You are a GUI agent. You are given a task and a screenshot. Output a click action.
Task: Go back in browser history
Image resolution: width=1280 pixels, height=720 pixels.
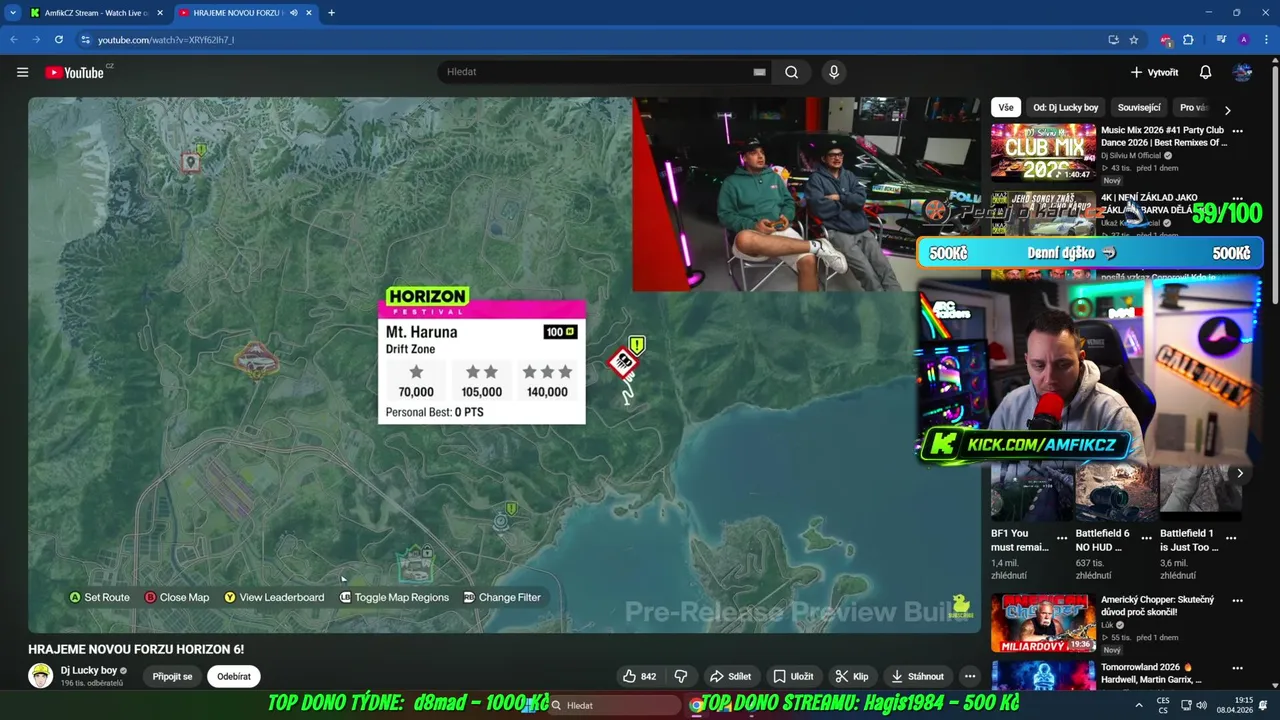point(14,40)
